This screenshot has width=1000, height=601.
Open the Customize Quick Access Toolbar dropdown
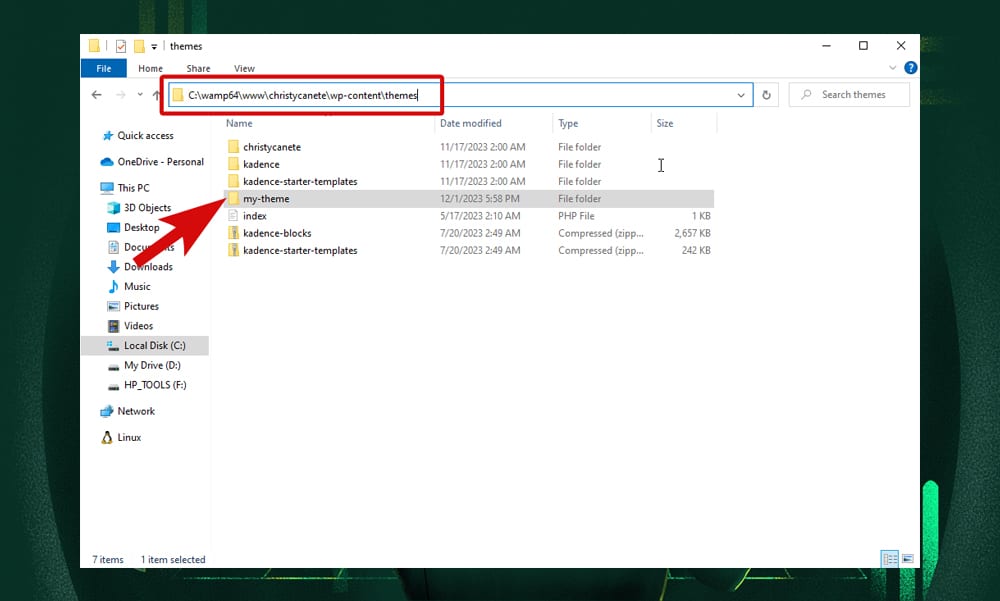point(155,46)
